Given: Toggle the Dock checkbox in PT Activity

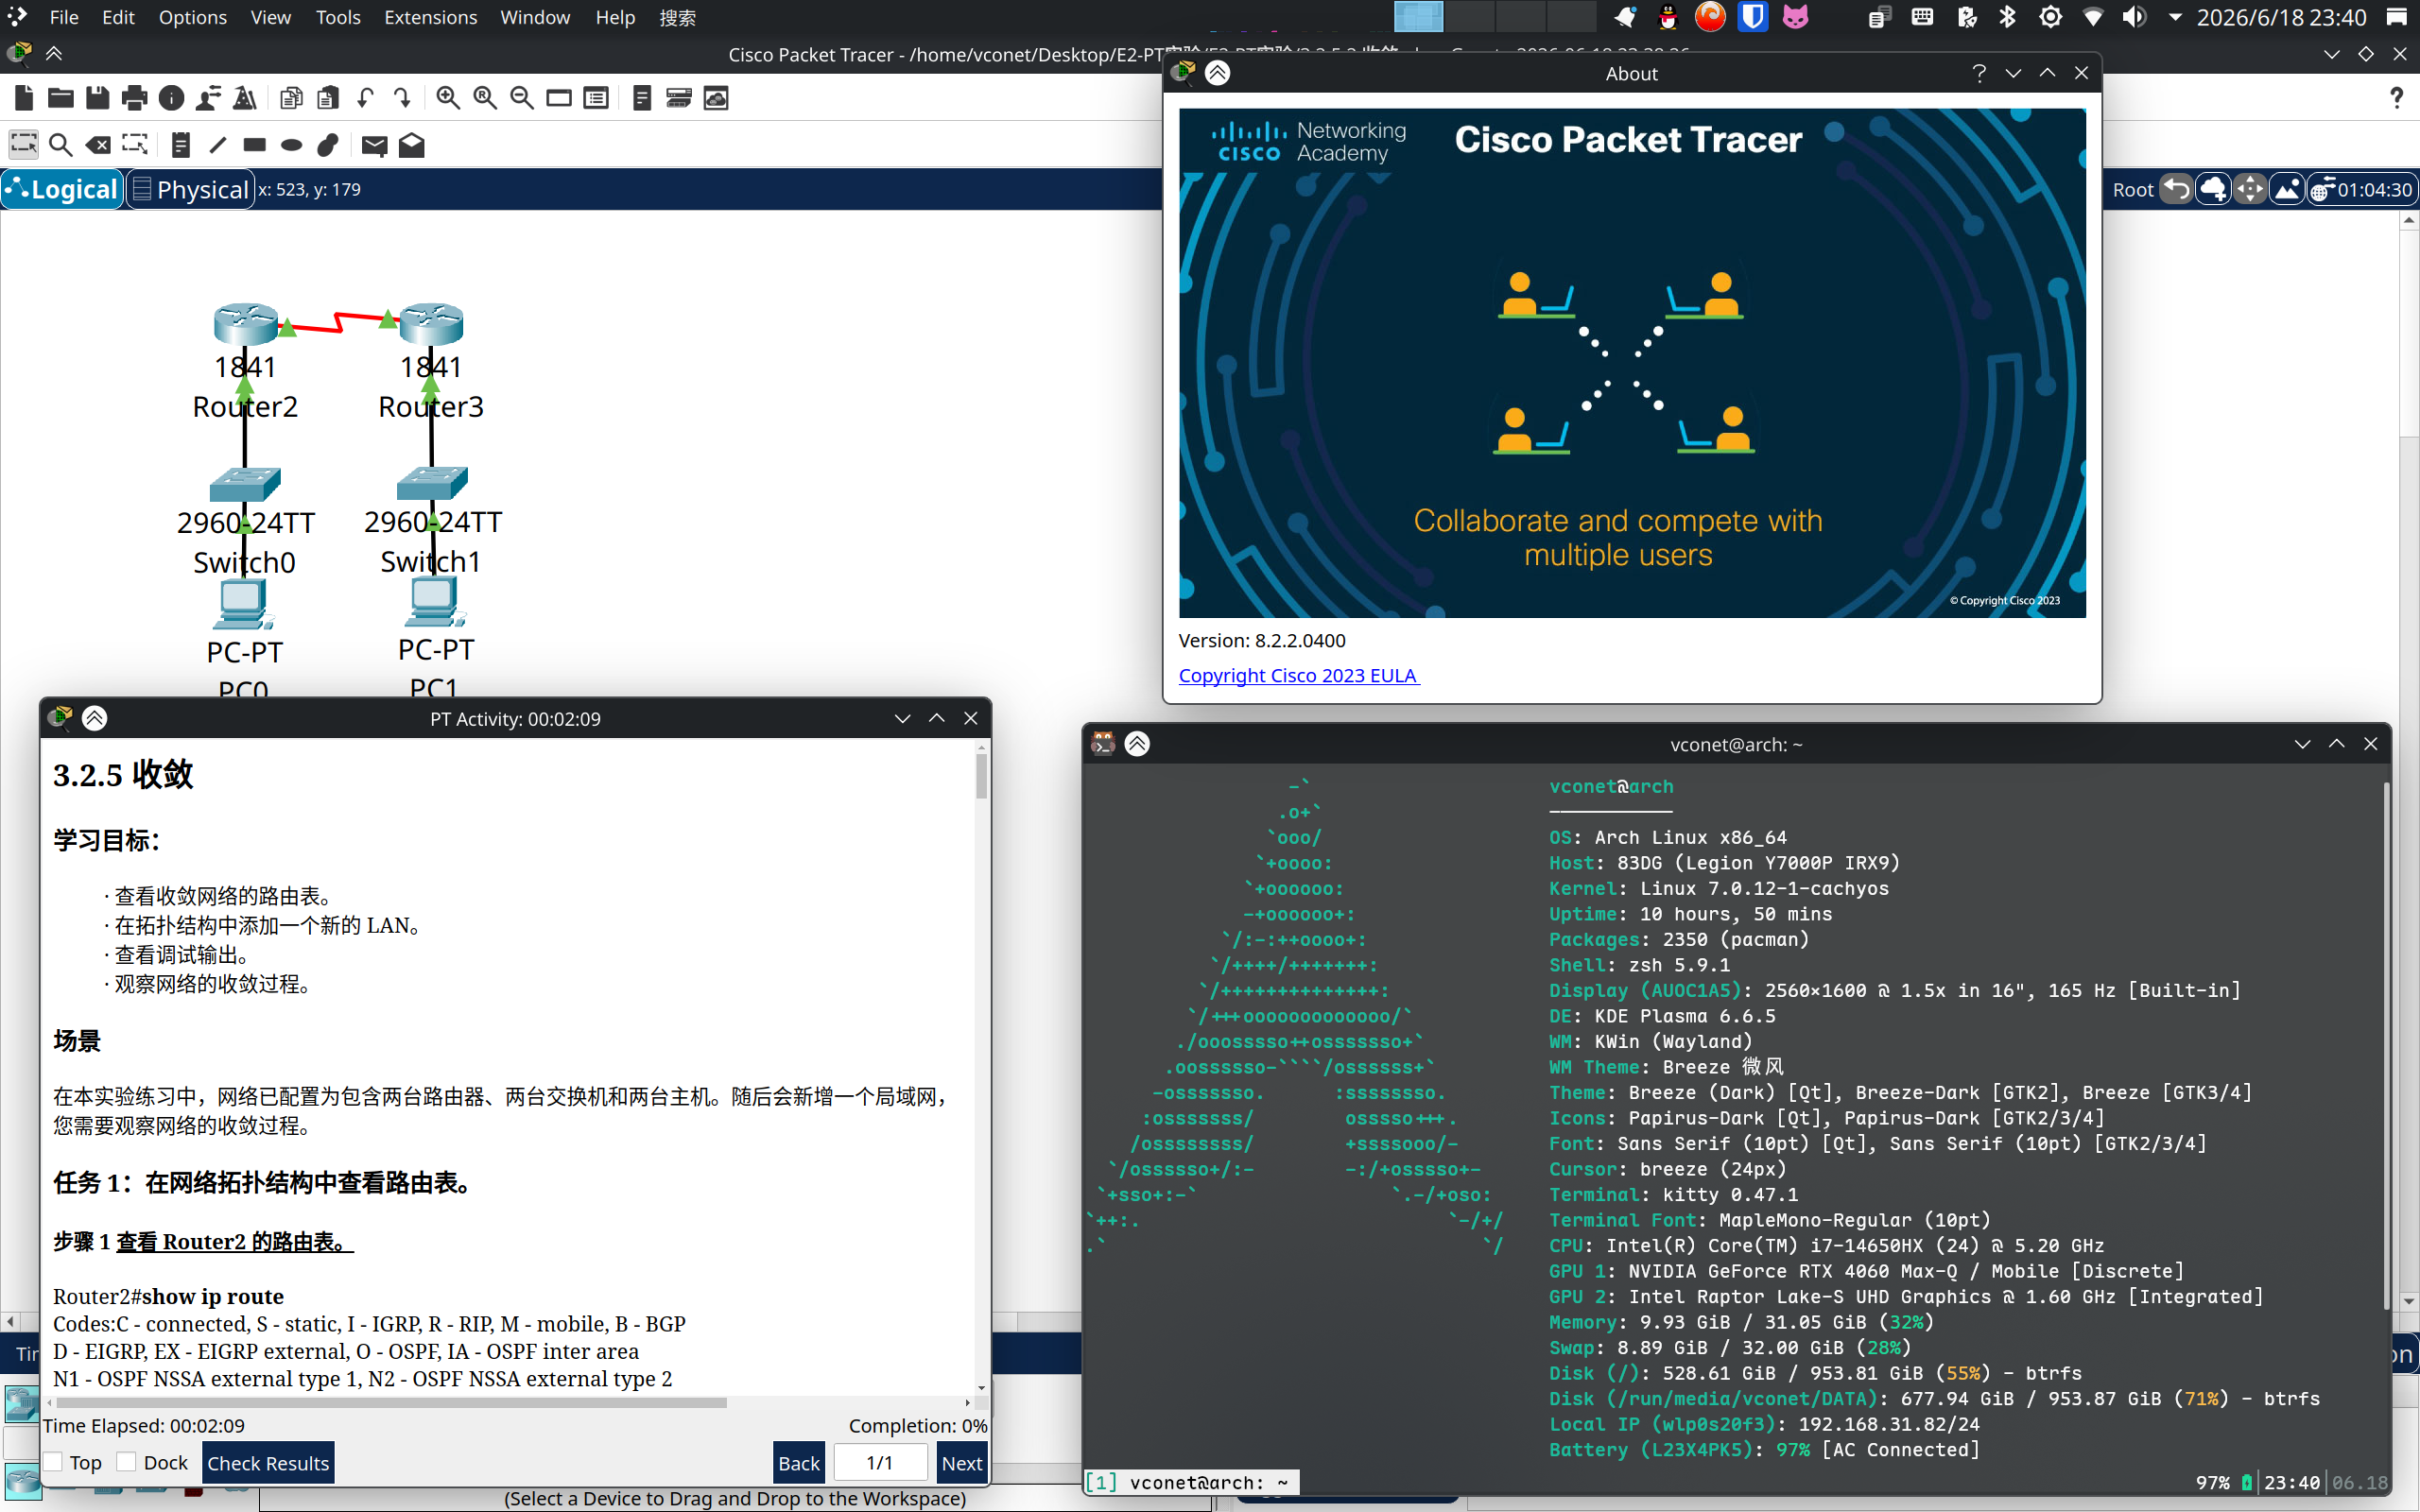Looking at the screenshot, I should tap(126, 1462).
